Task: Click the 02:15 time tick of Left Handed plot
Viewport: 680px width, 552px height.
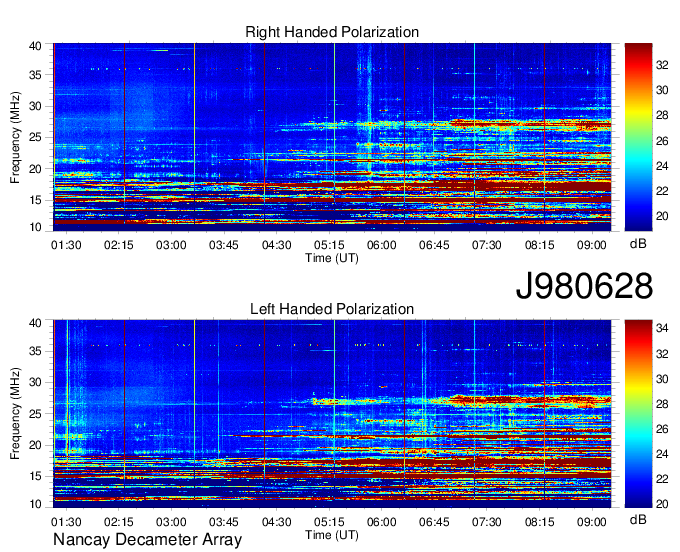Action: click(x=118, y=522)
